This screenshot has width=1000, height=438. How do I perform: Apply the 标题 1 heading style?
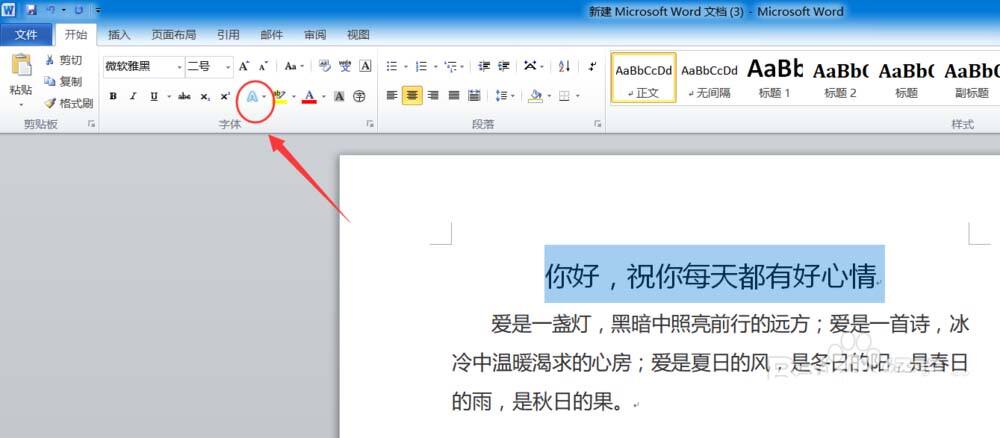tap(775, 76)
